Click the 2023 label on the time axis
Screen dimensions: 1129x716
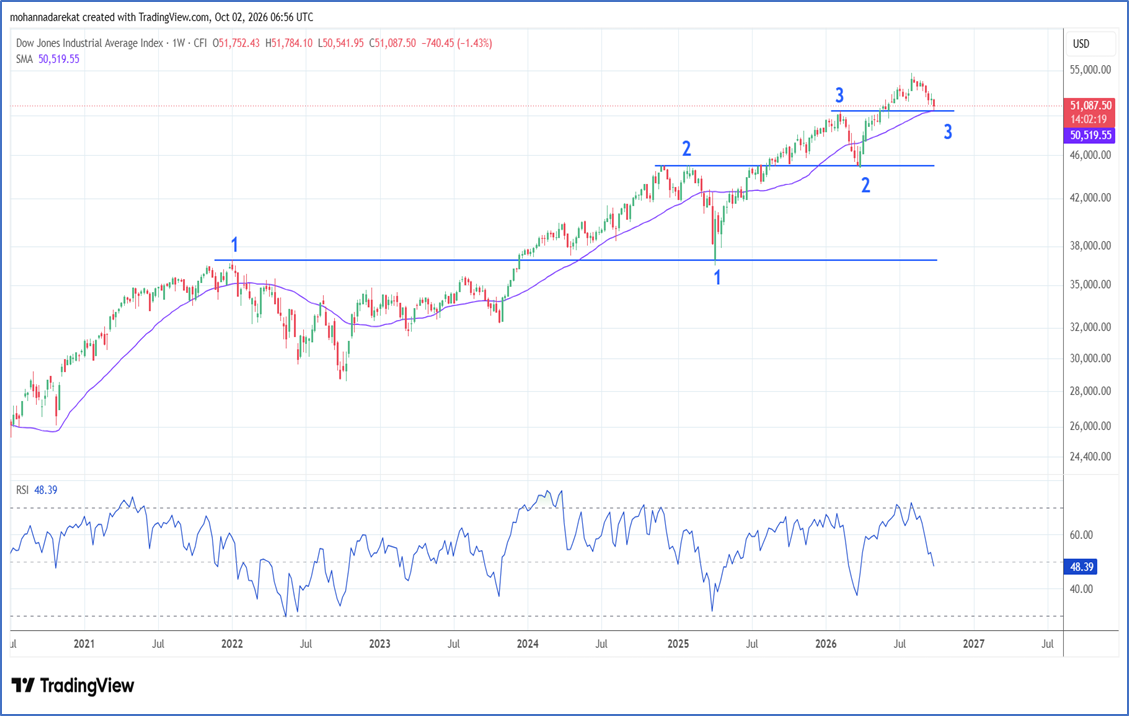pyautogui.click(x=379, y=643)
